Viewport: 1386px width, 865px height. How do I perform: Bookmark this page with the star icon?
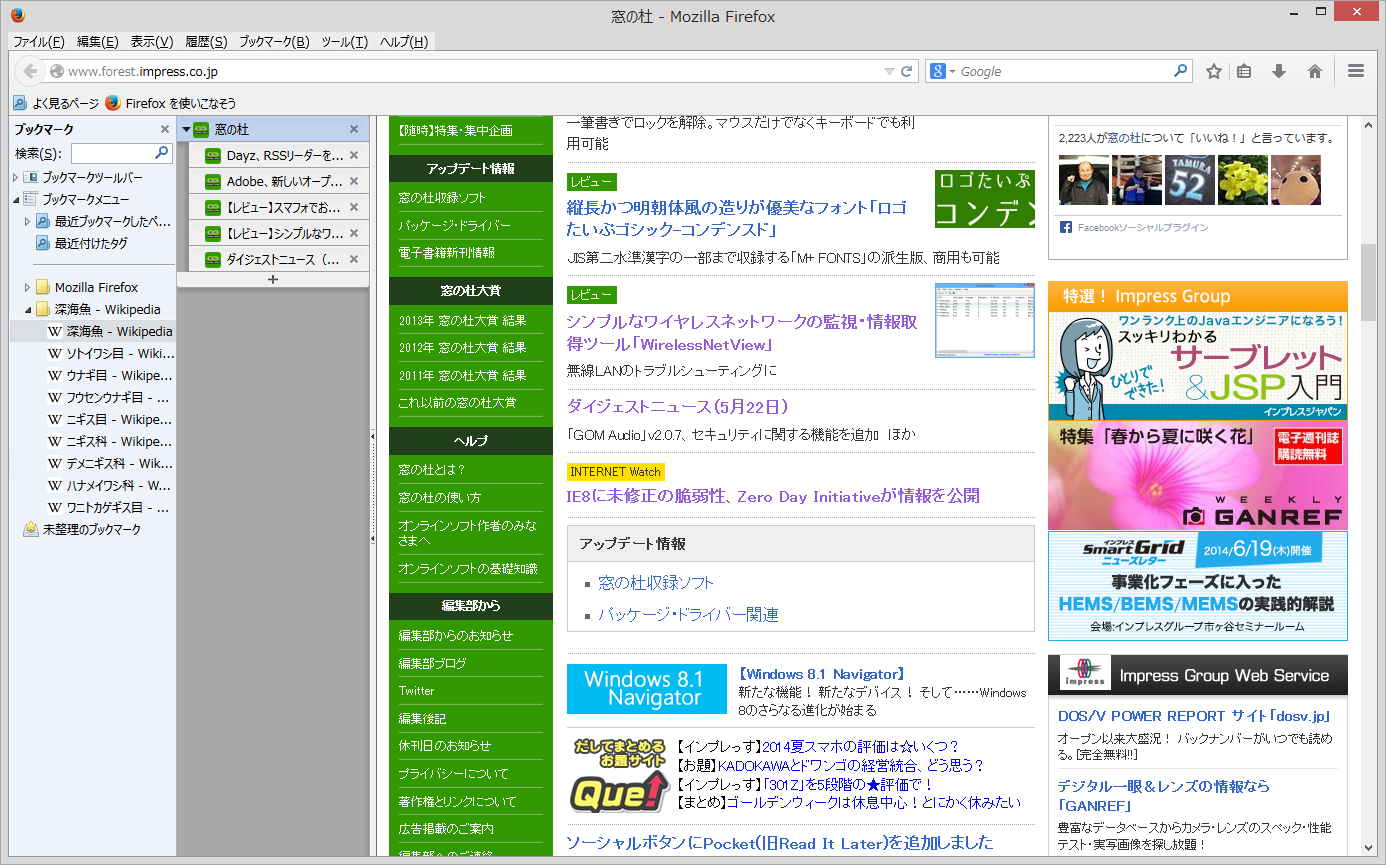pyautogui.click(x=1213, y=71)
